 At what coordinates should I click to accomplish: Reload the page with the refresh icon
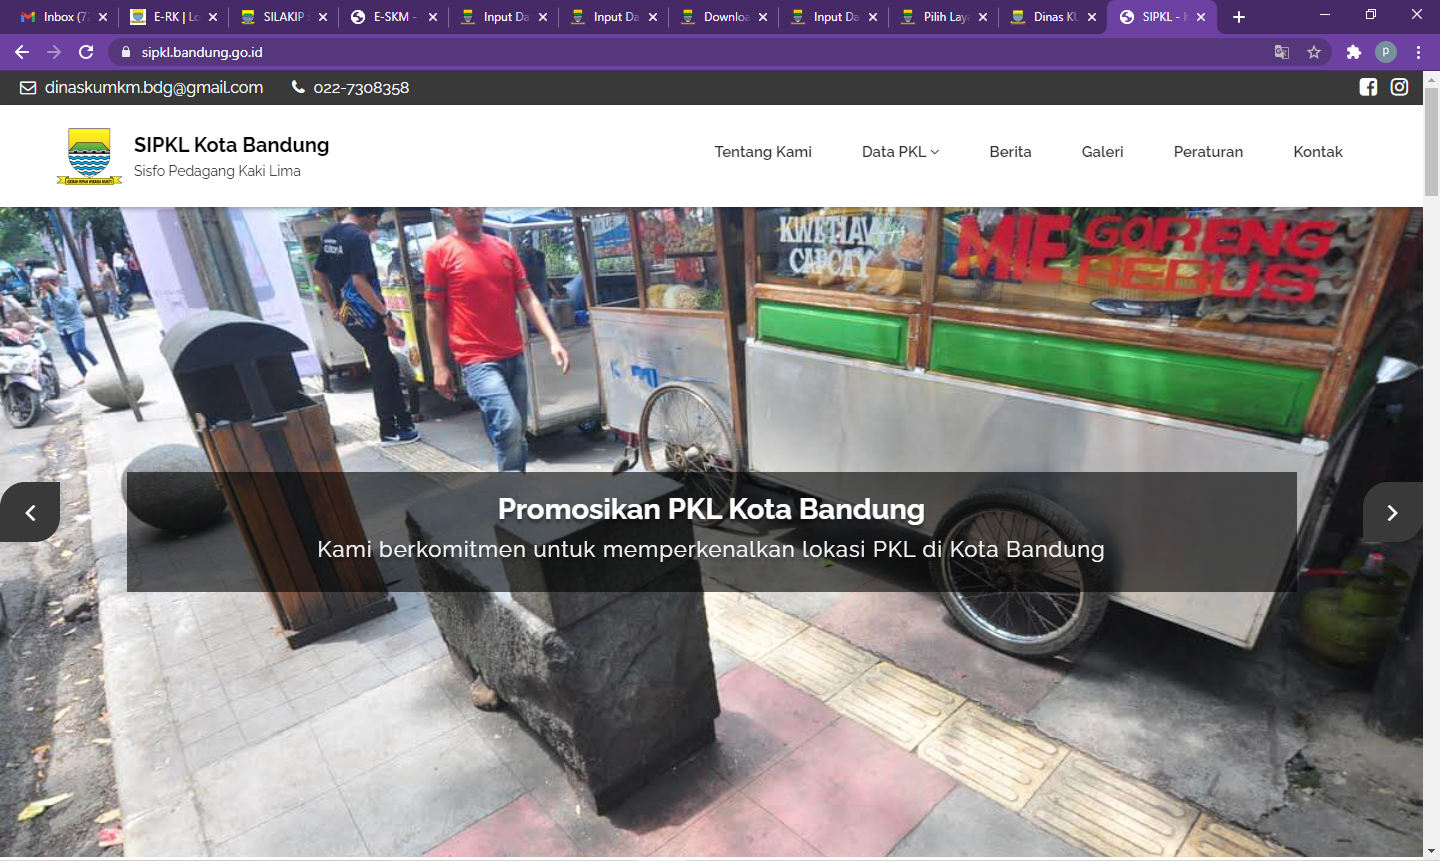point(86,52)
